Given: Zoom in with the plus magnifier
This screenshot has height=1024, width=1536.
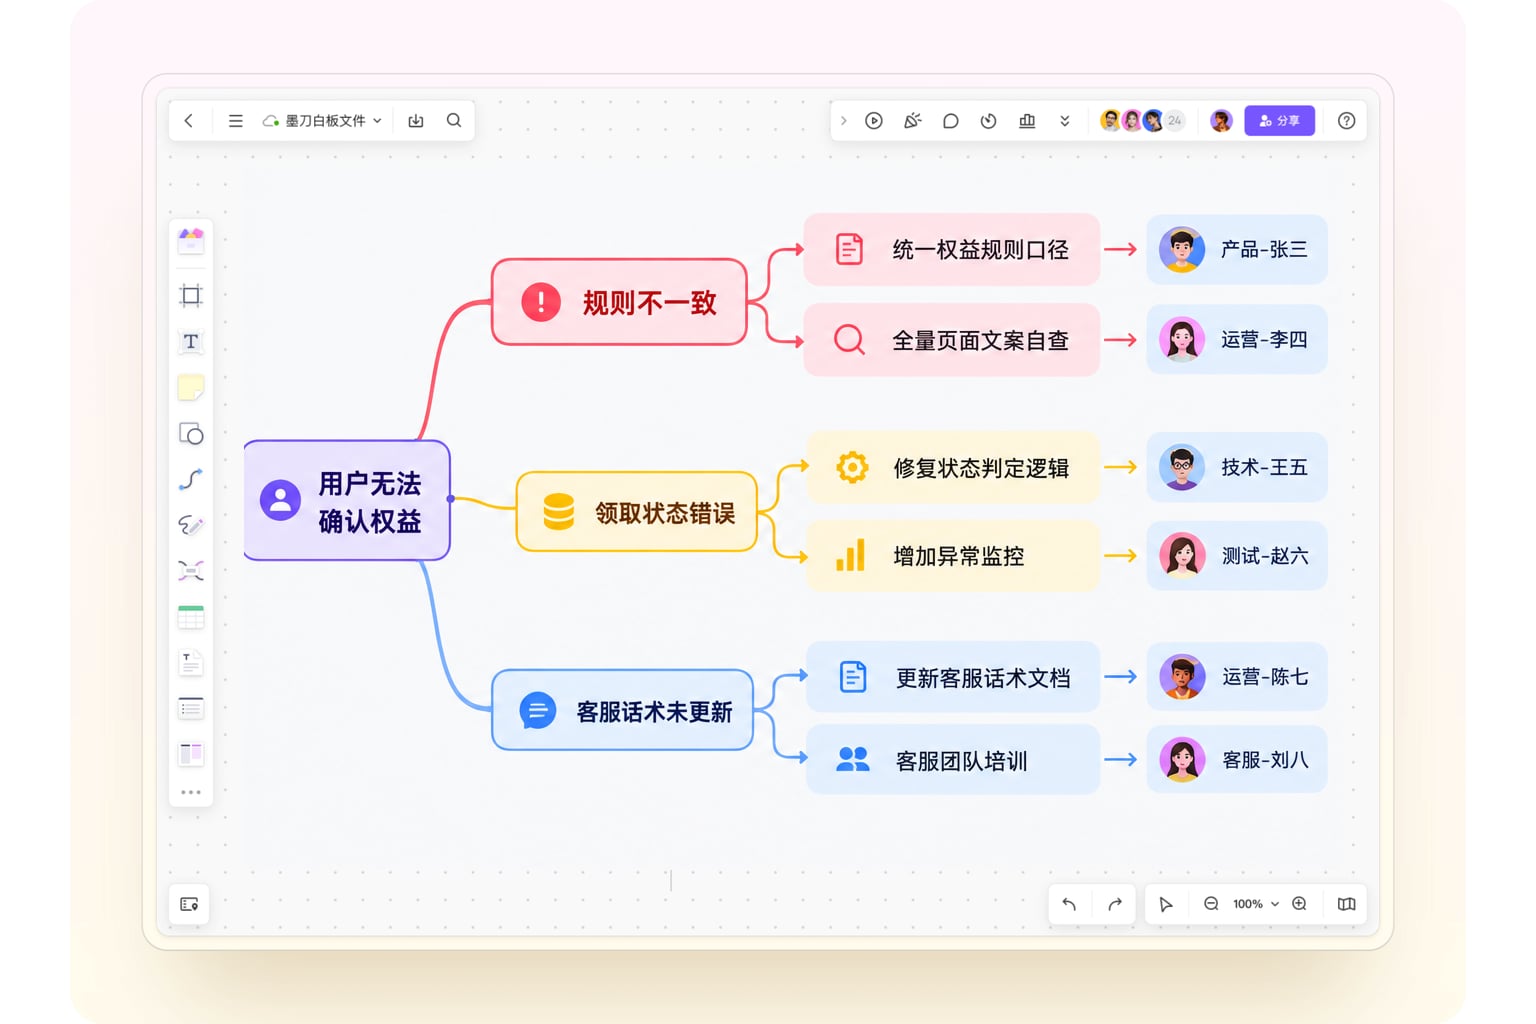Looking at the screenshot, I should click(x=1300, y=904).
